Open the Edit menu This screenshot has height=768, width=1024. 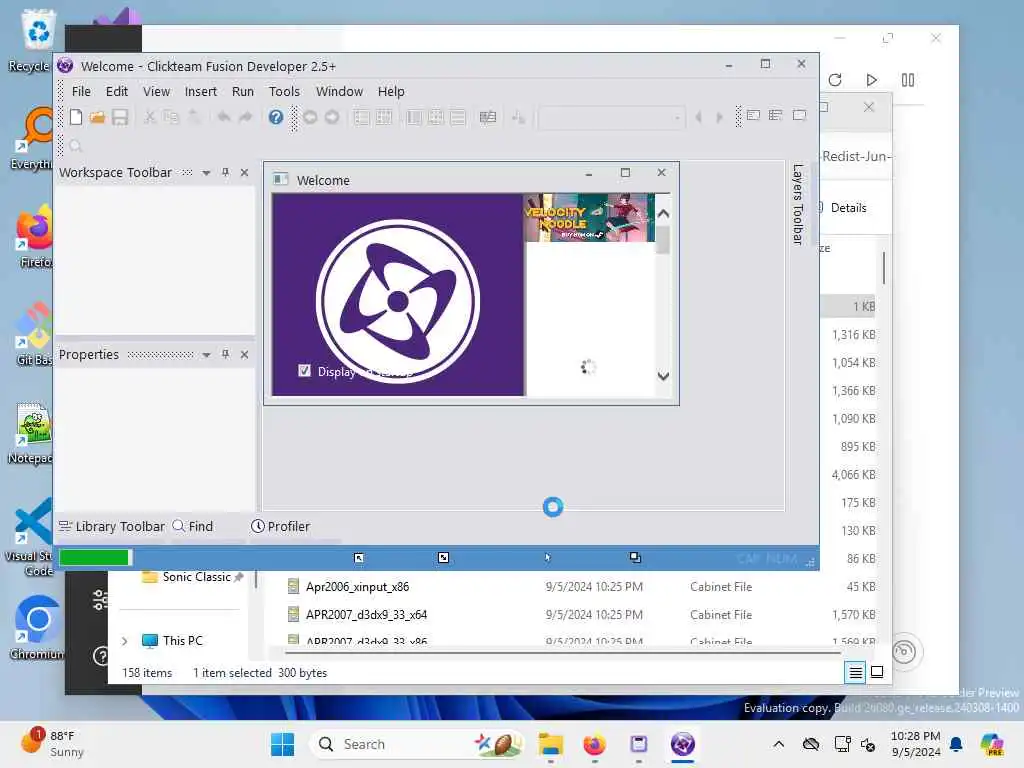click(117, 91)
